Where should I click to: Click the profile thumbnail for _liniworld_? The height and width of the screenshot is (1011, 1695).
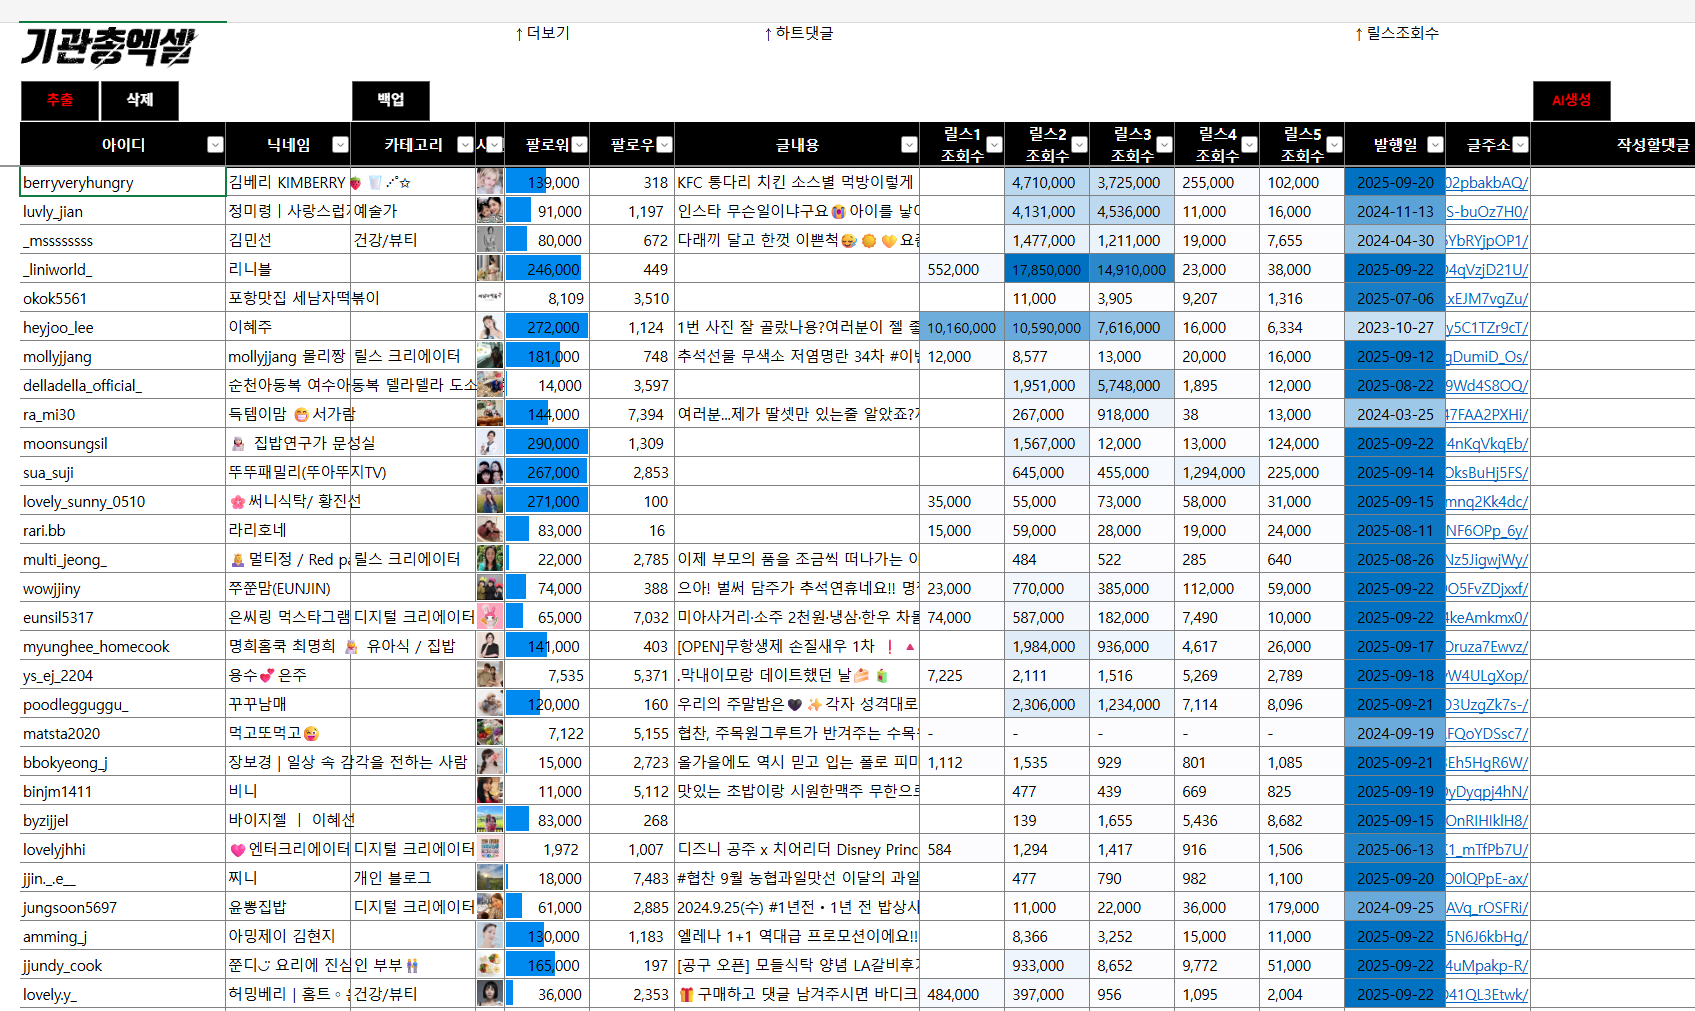[x=490, y=269]
